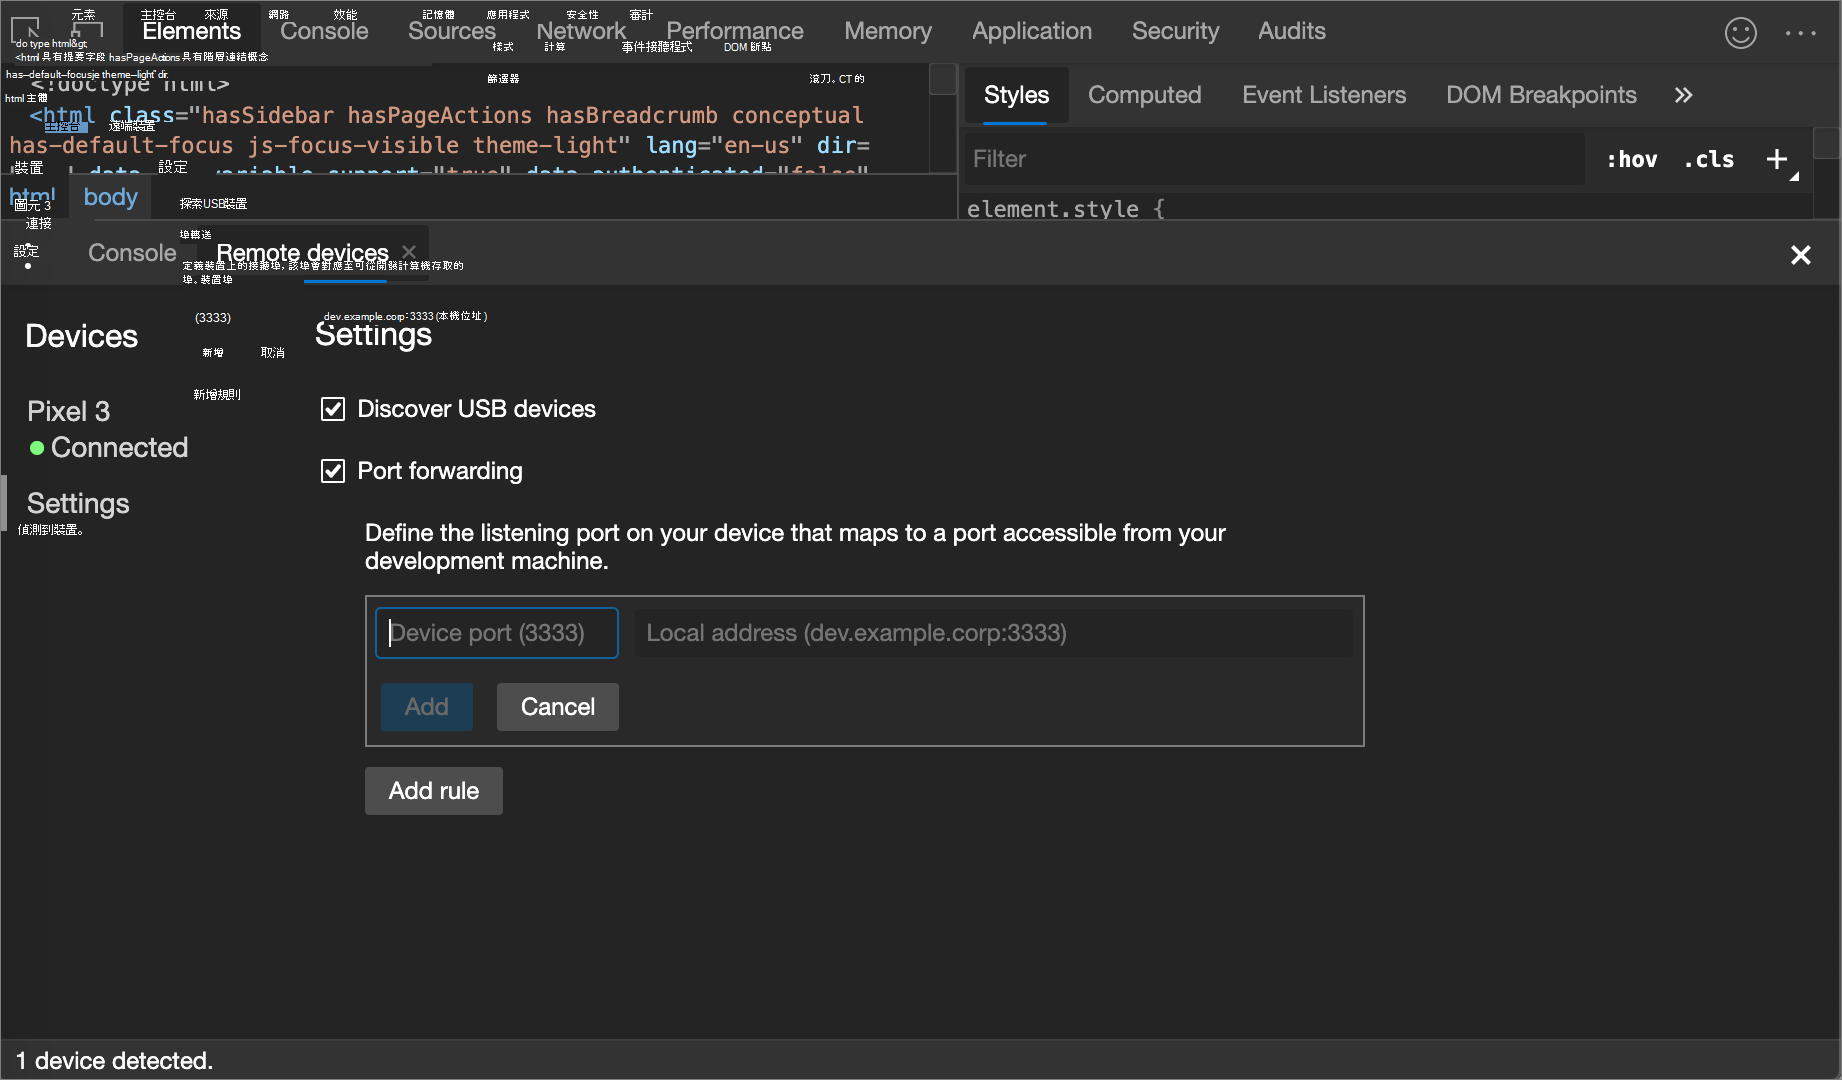Open the feedback smiley icon

coord(1740,33)
